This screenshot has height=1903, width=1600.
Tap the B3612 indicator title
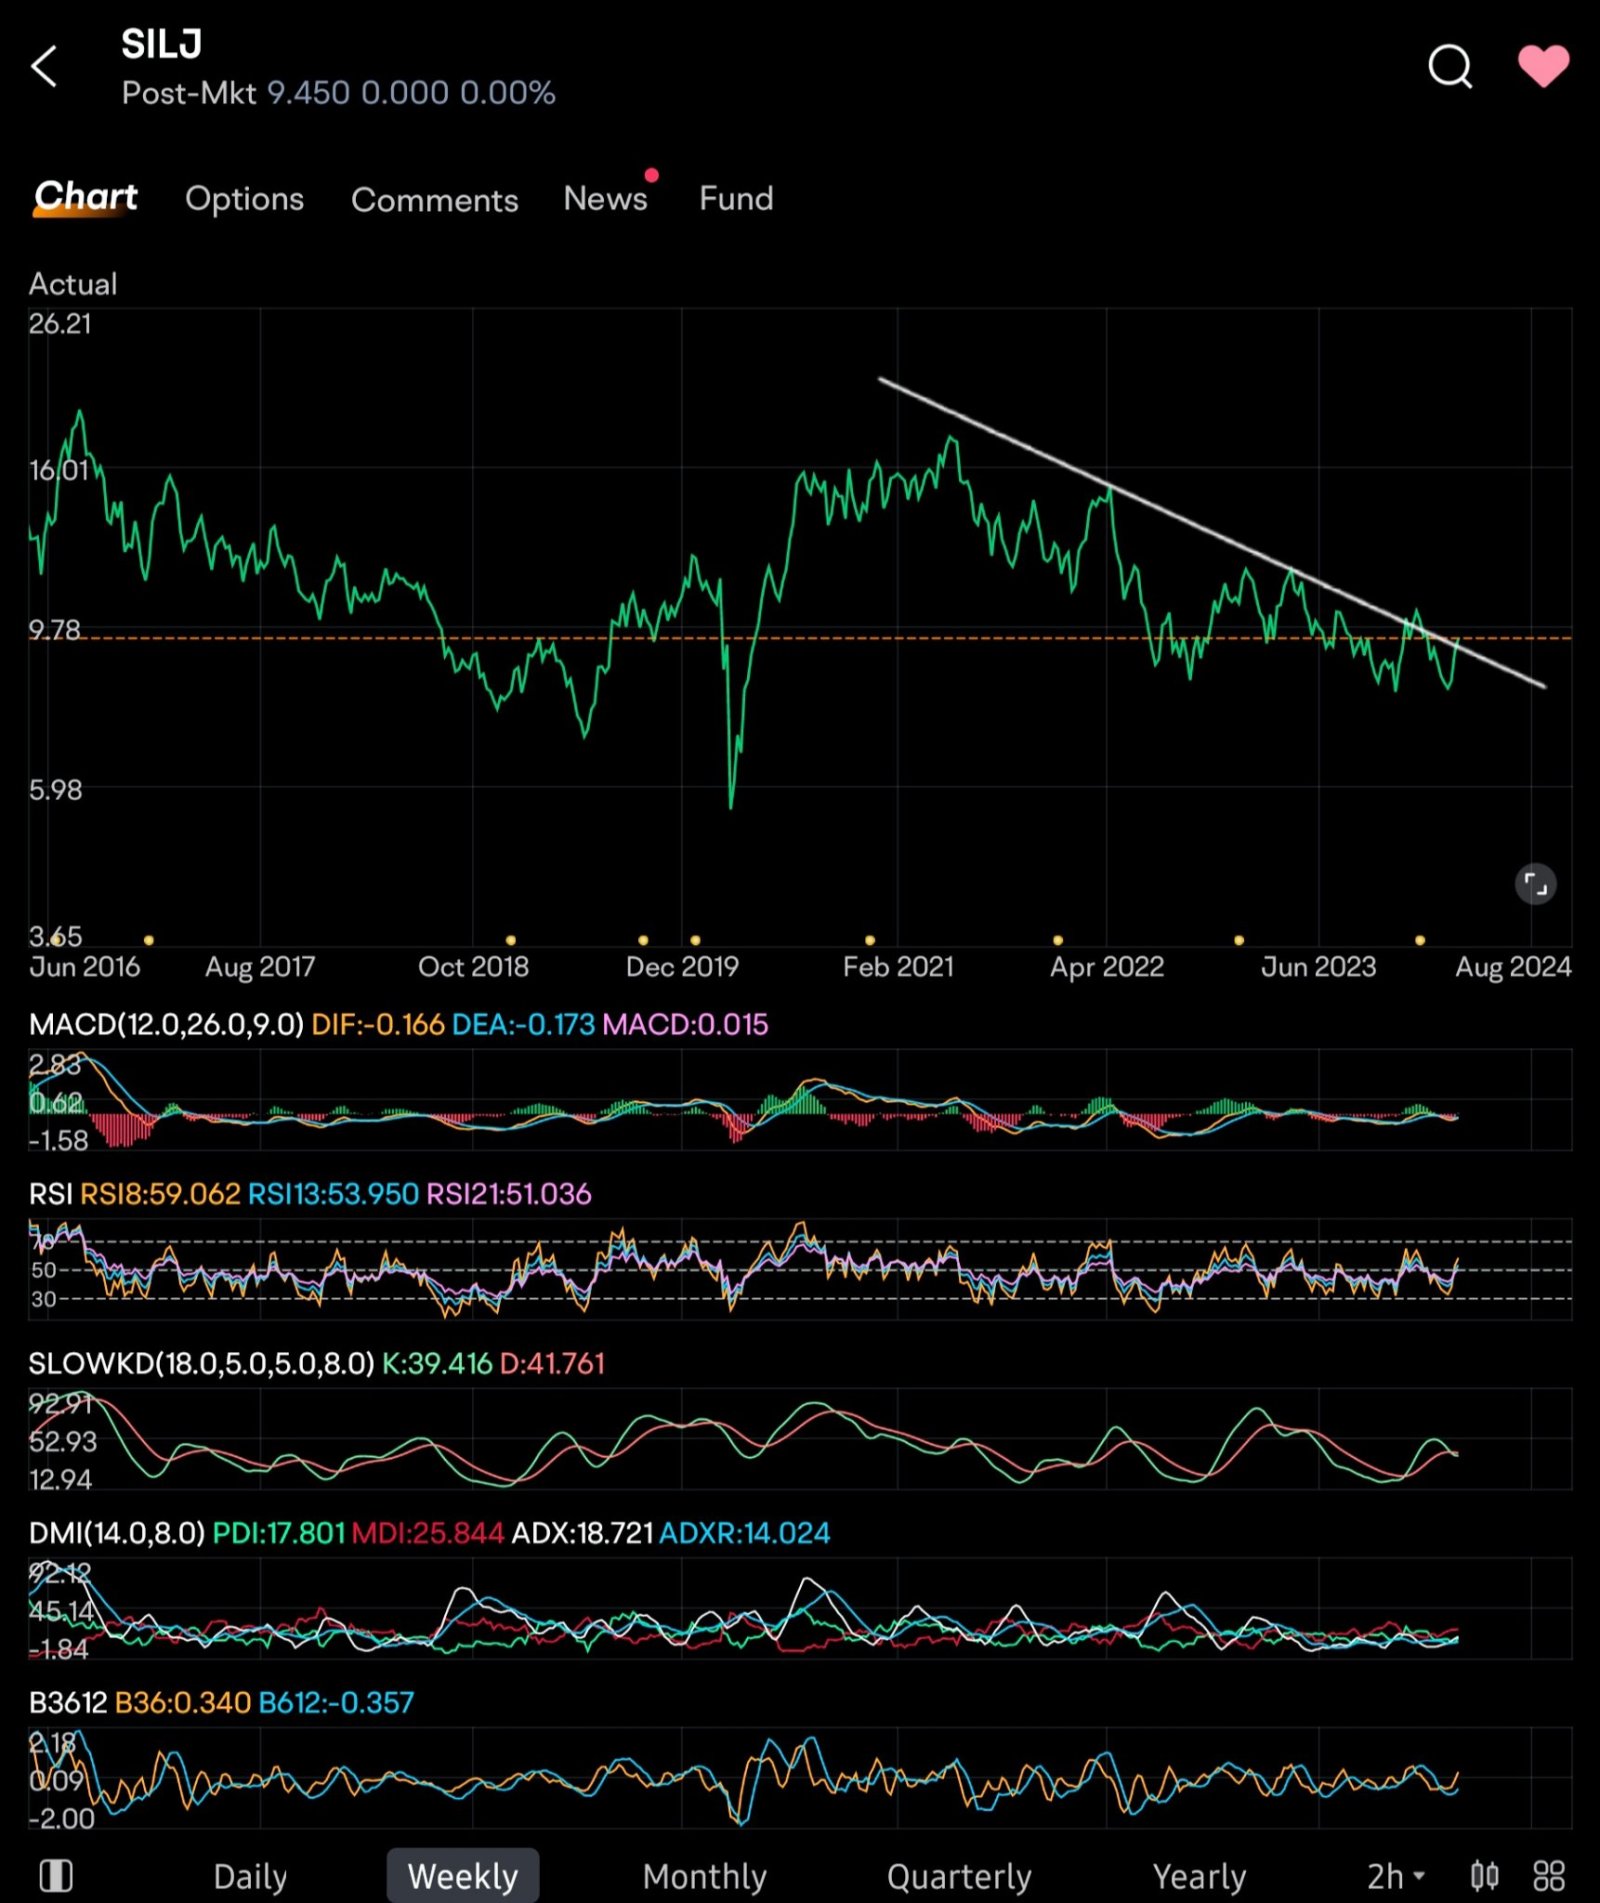click(x=68, y=1703)
